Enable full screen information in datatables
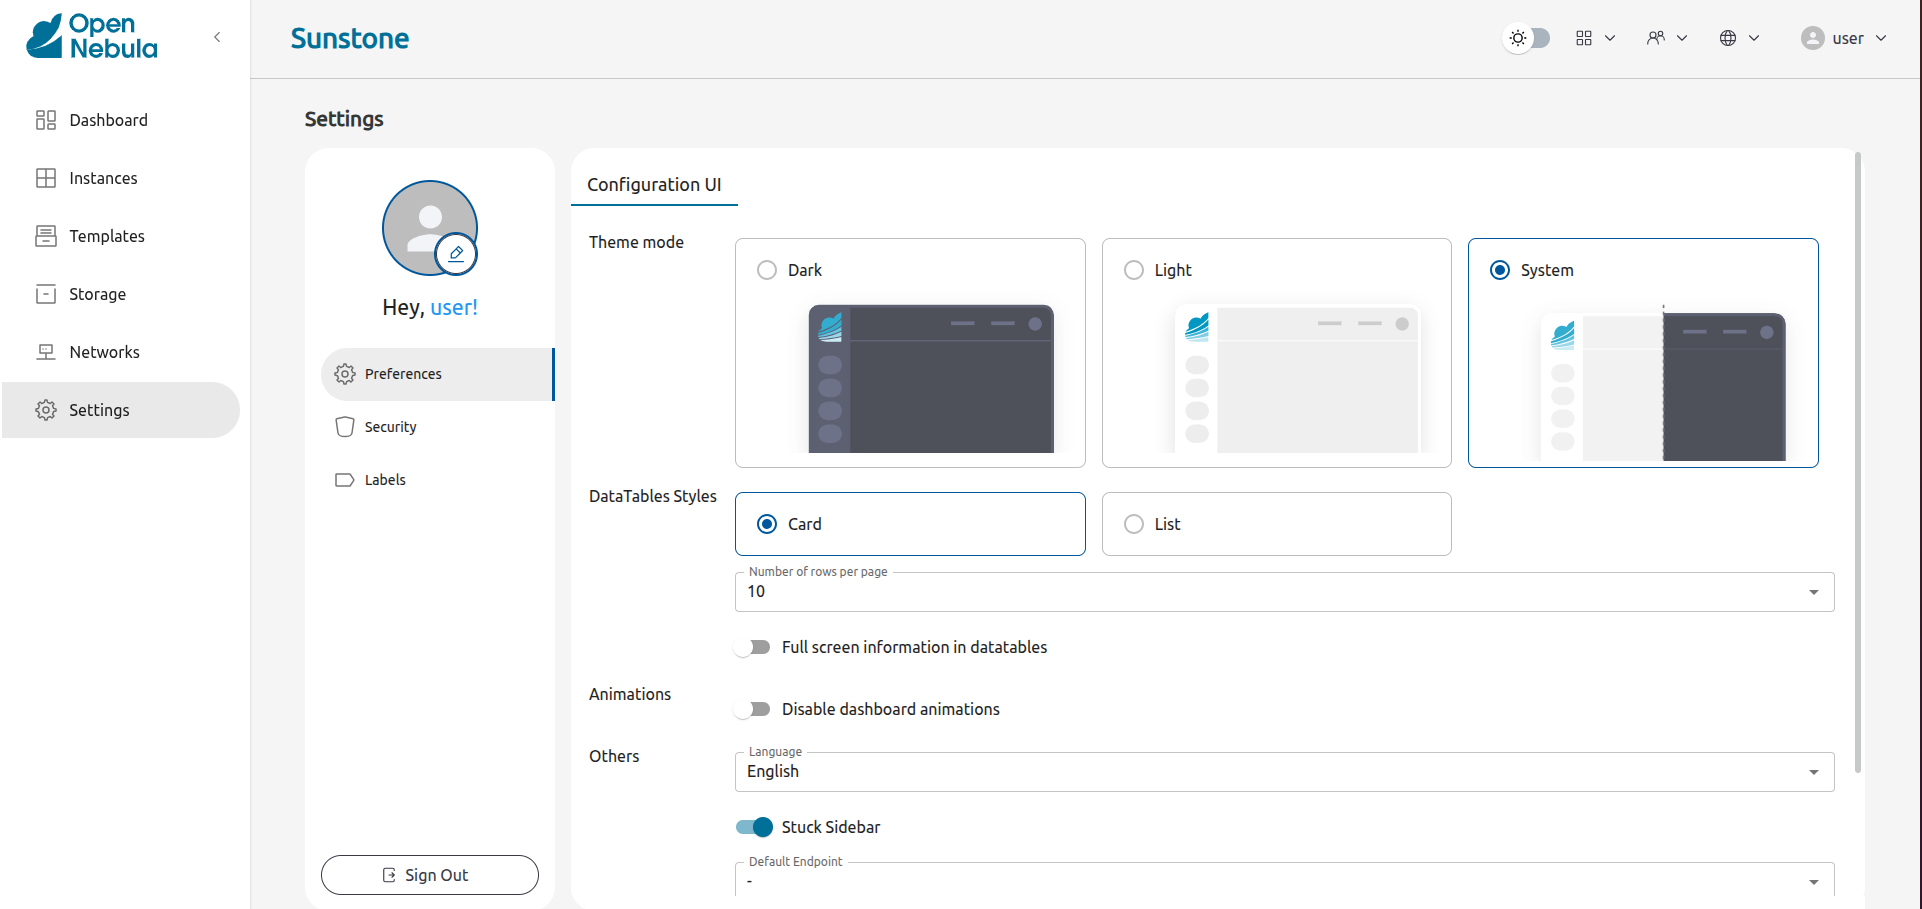 coord(752,647)
